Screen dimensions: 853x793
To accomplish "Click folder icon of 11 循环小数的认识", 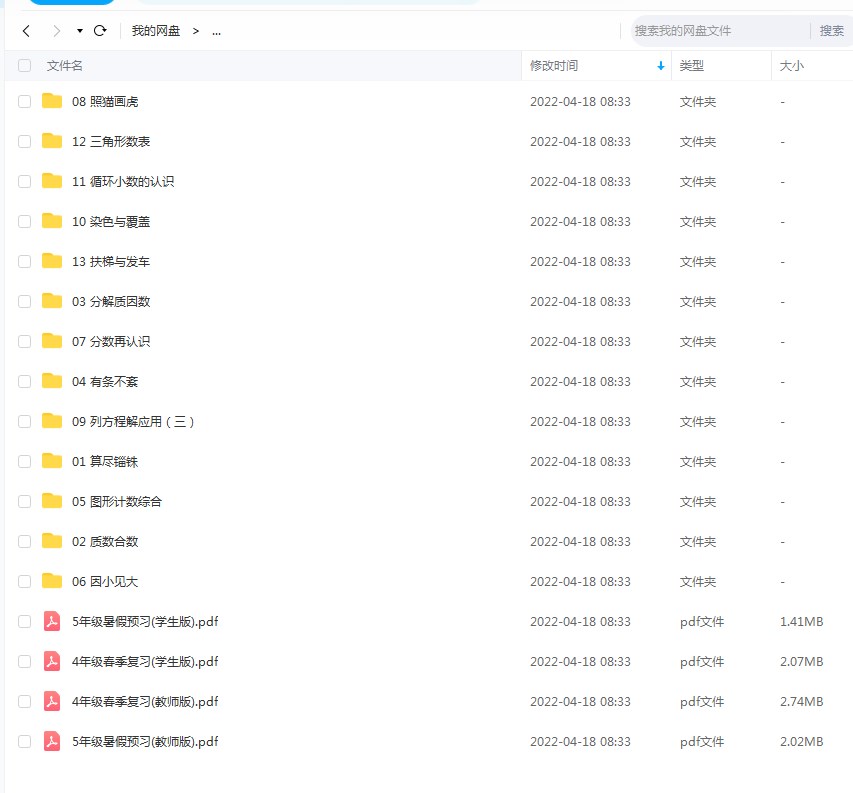I will pos(52,181).
